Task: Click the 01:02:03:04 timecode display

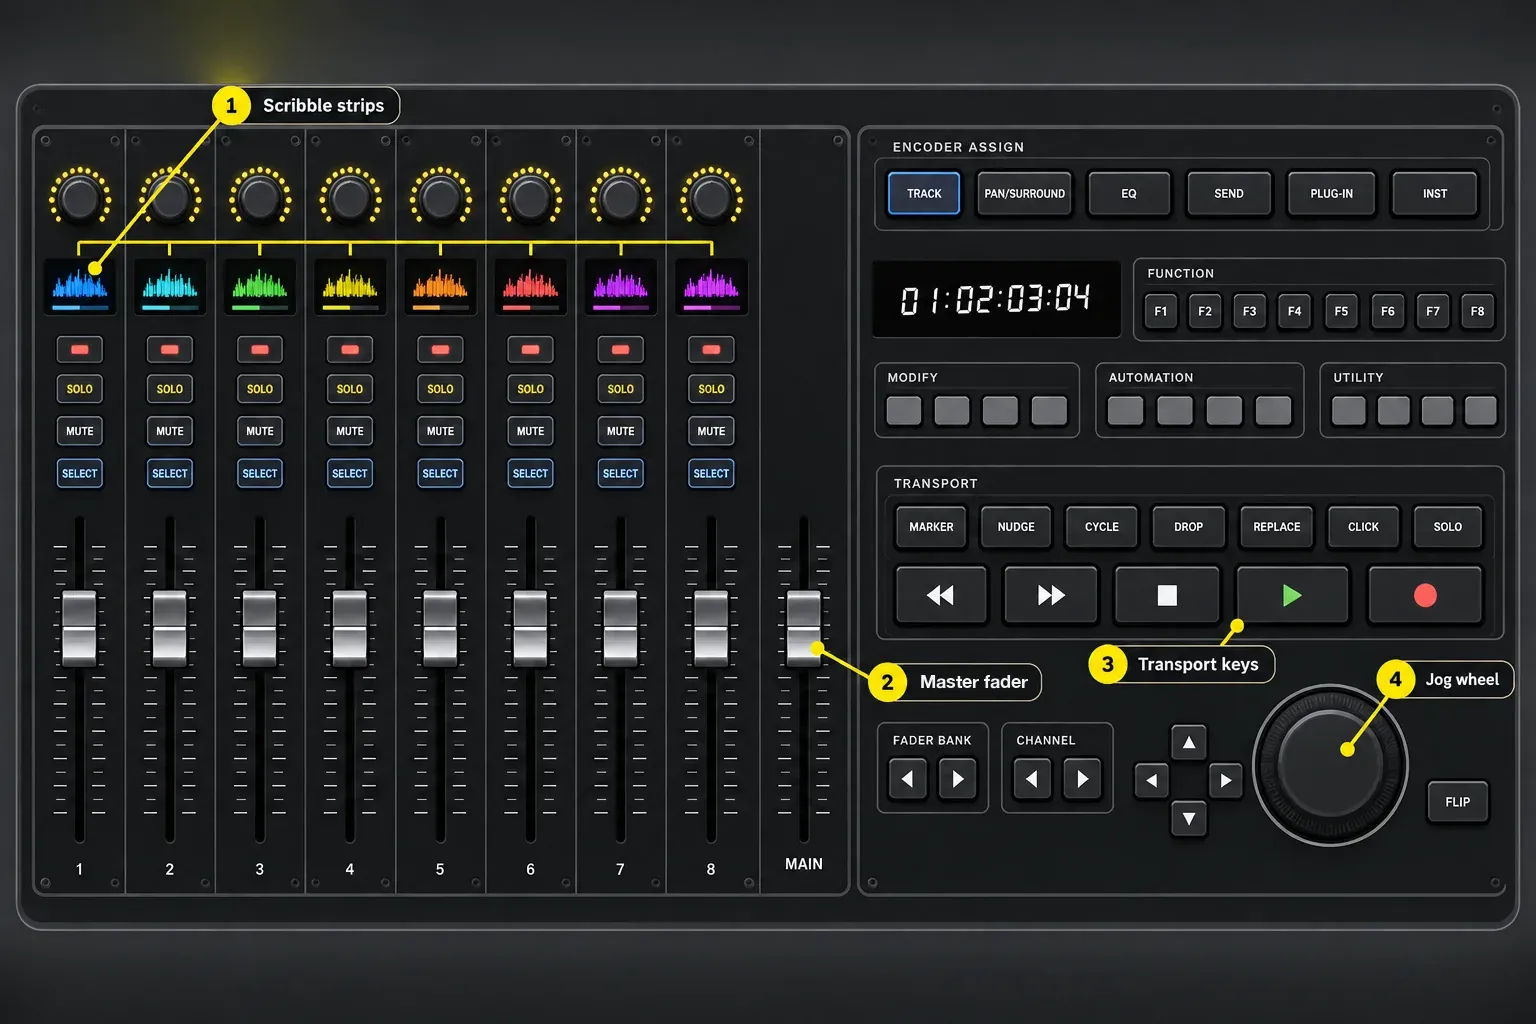Action: point(996,299)
